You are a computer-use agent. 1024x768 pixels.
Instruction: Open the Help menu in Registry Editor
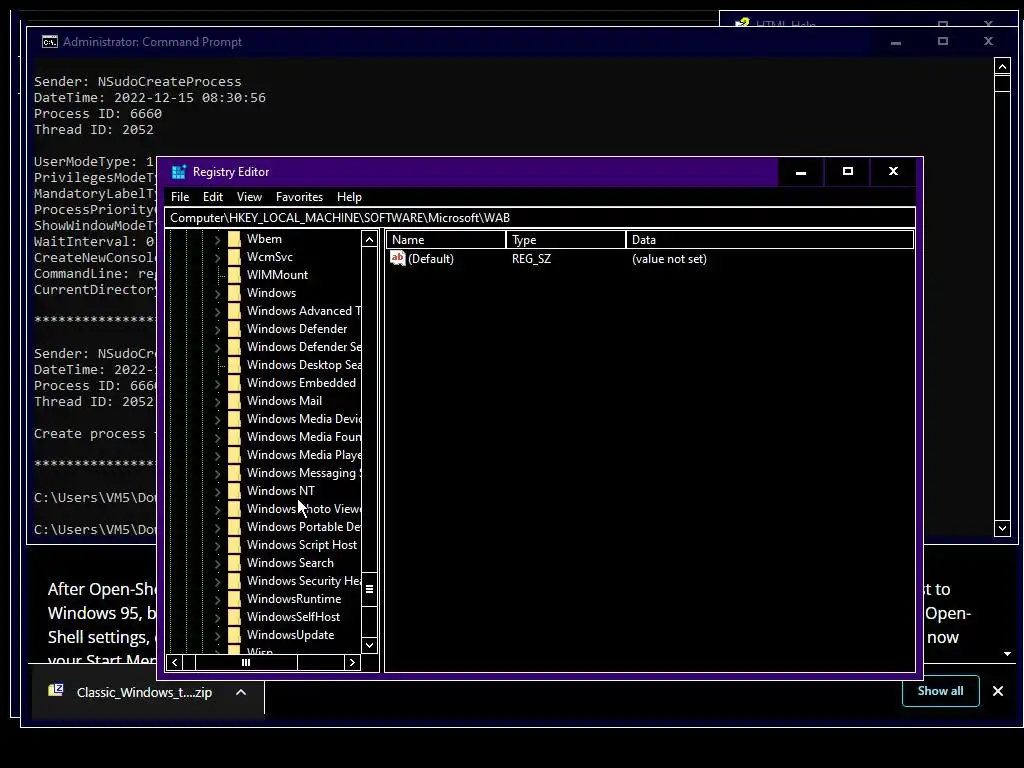click(349, 197)
